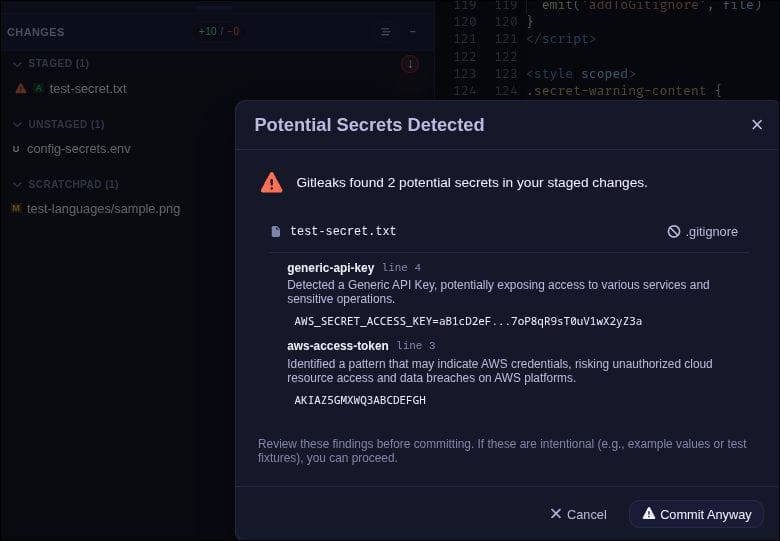Click the '.secret-warning-content {' code line
780x541 pixels.
[x=624, y=90]
